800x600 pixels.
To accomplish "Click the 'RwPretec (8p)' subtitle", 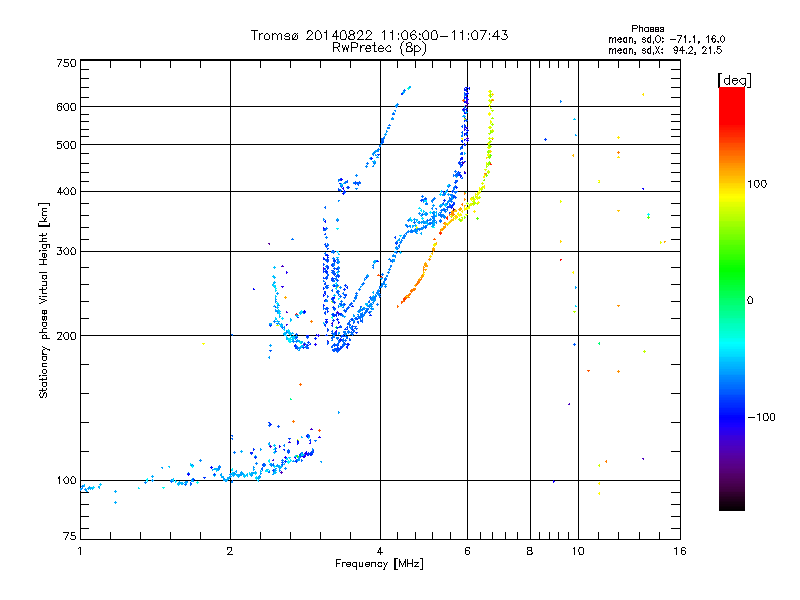I will pyautogui.click(x=379, y=48).
